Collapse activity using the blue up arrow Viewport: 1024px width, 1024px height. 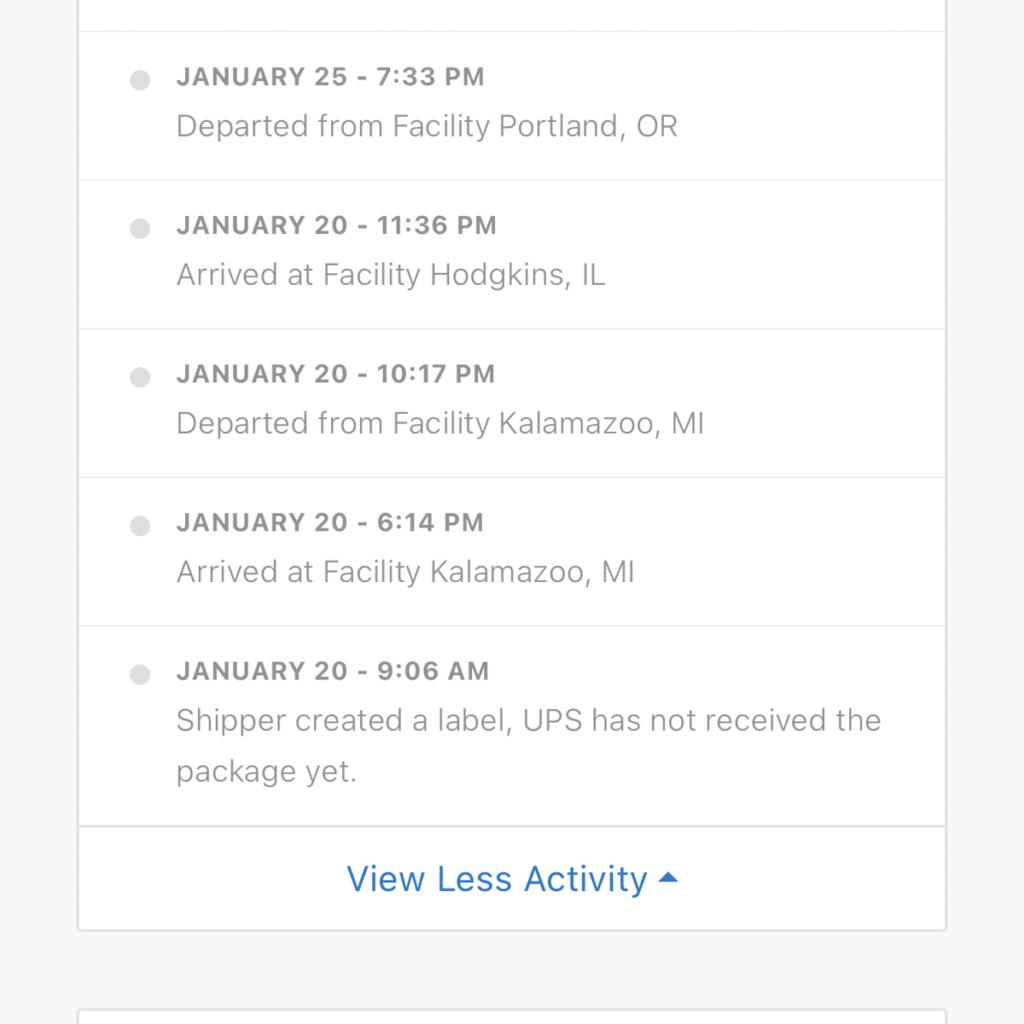[x=669, y=878]
